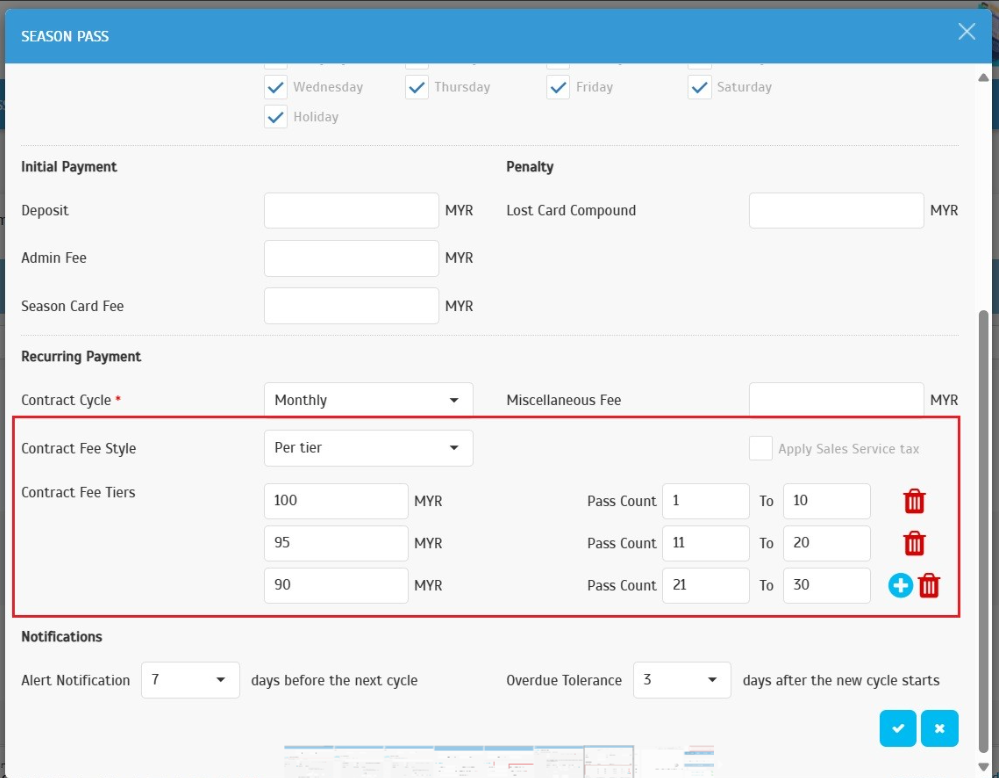The image size is (999, 778).
Task: Add a new contract fee tier
Action: click(x=900, y=586)
